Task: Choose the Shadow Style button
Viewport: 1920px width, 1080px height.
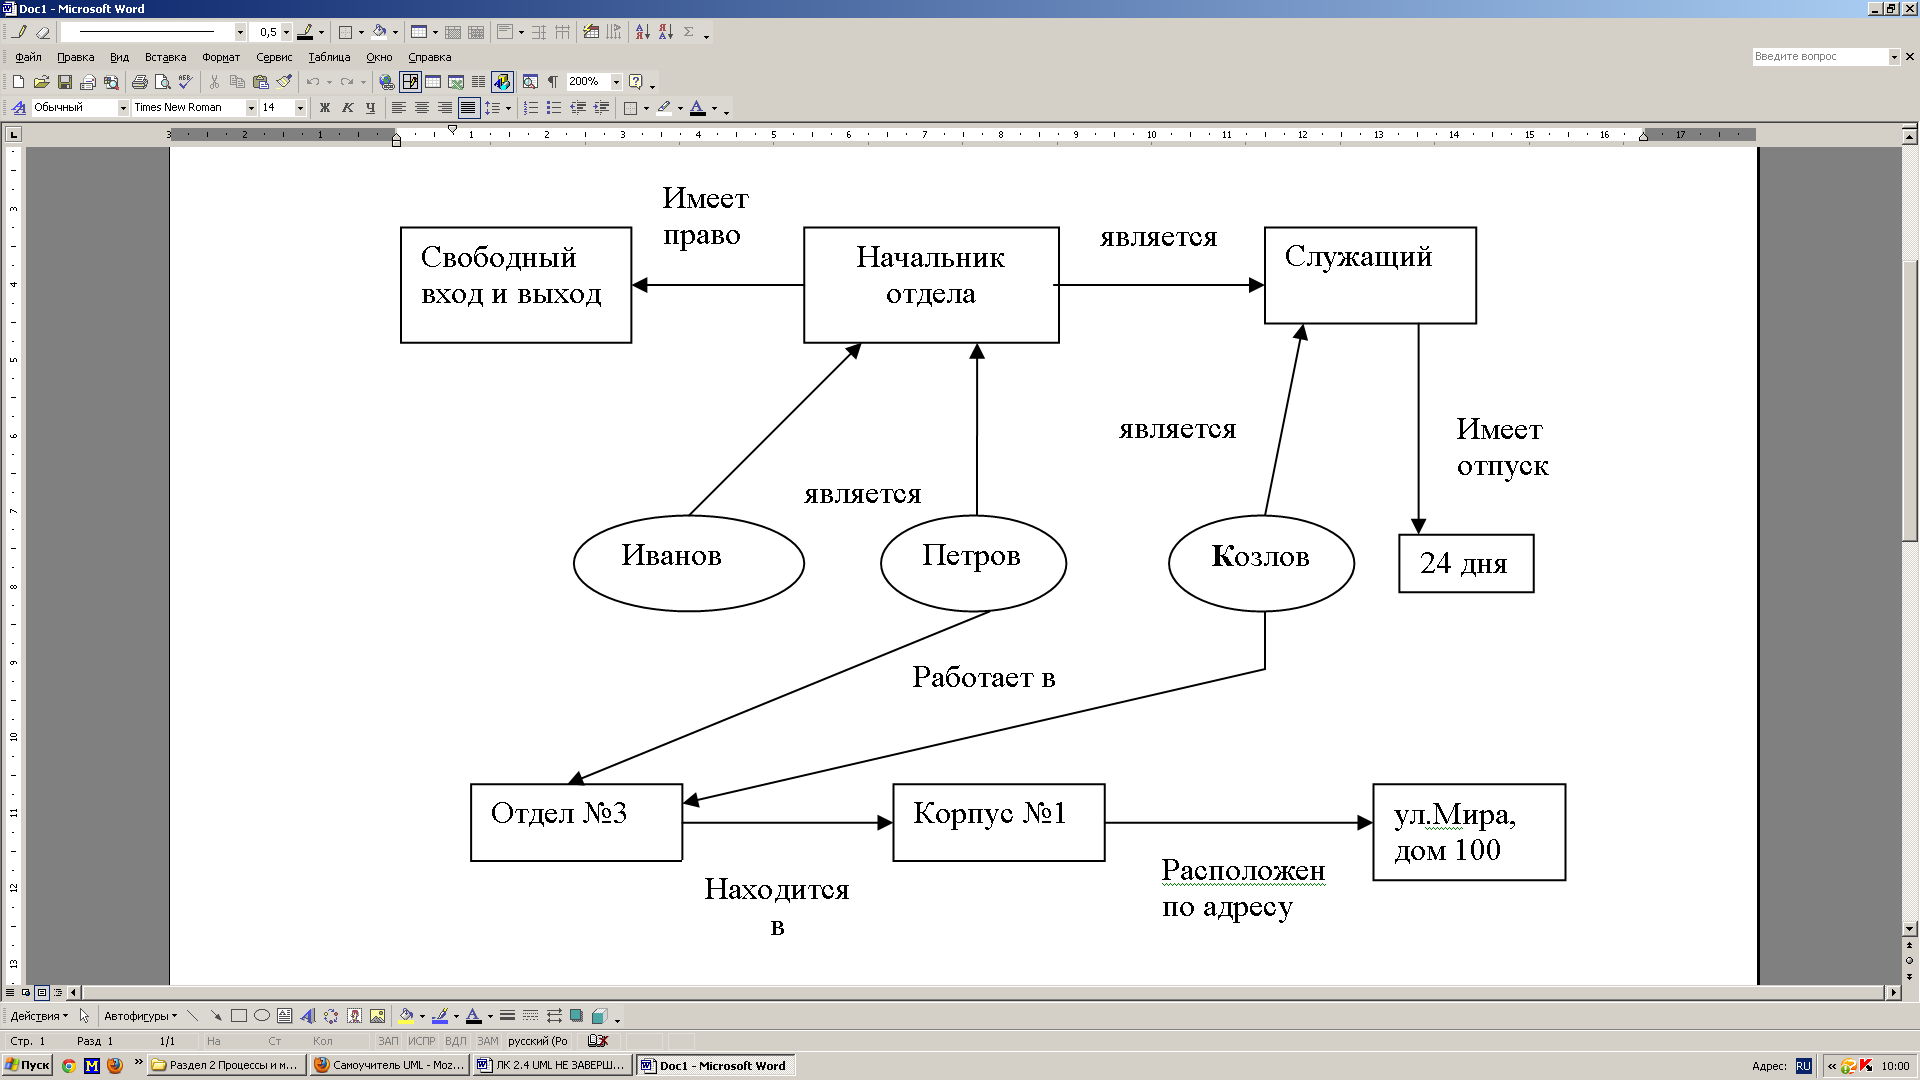Action: pos(577,1016)
